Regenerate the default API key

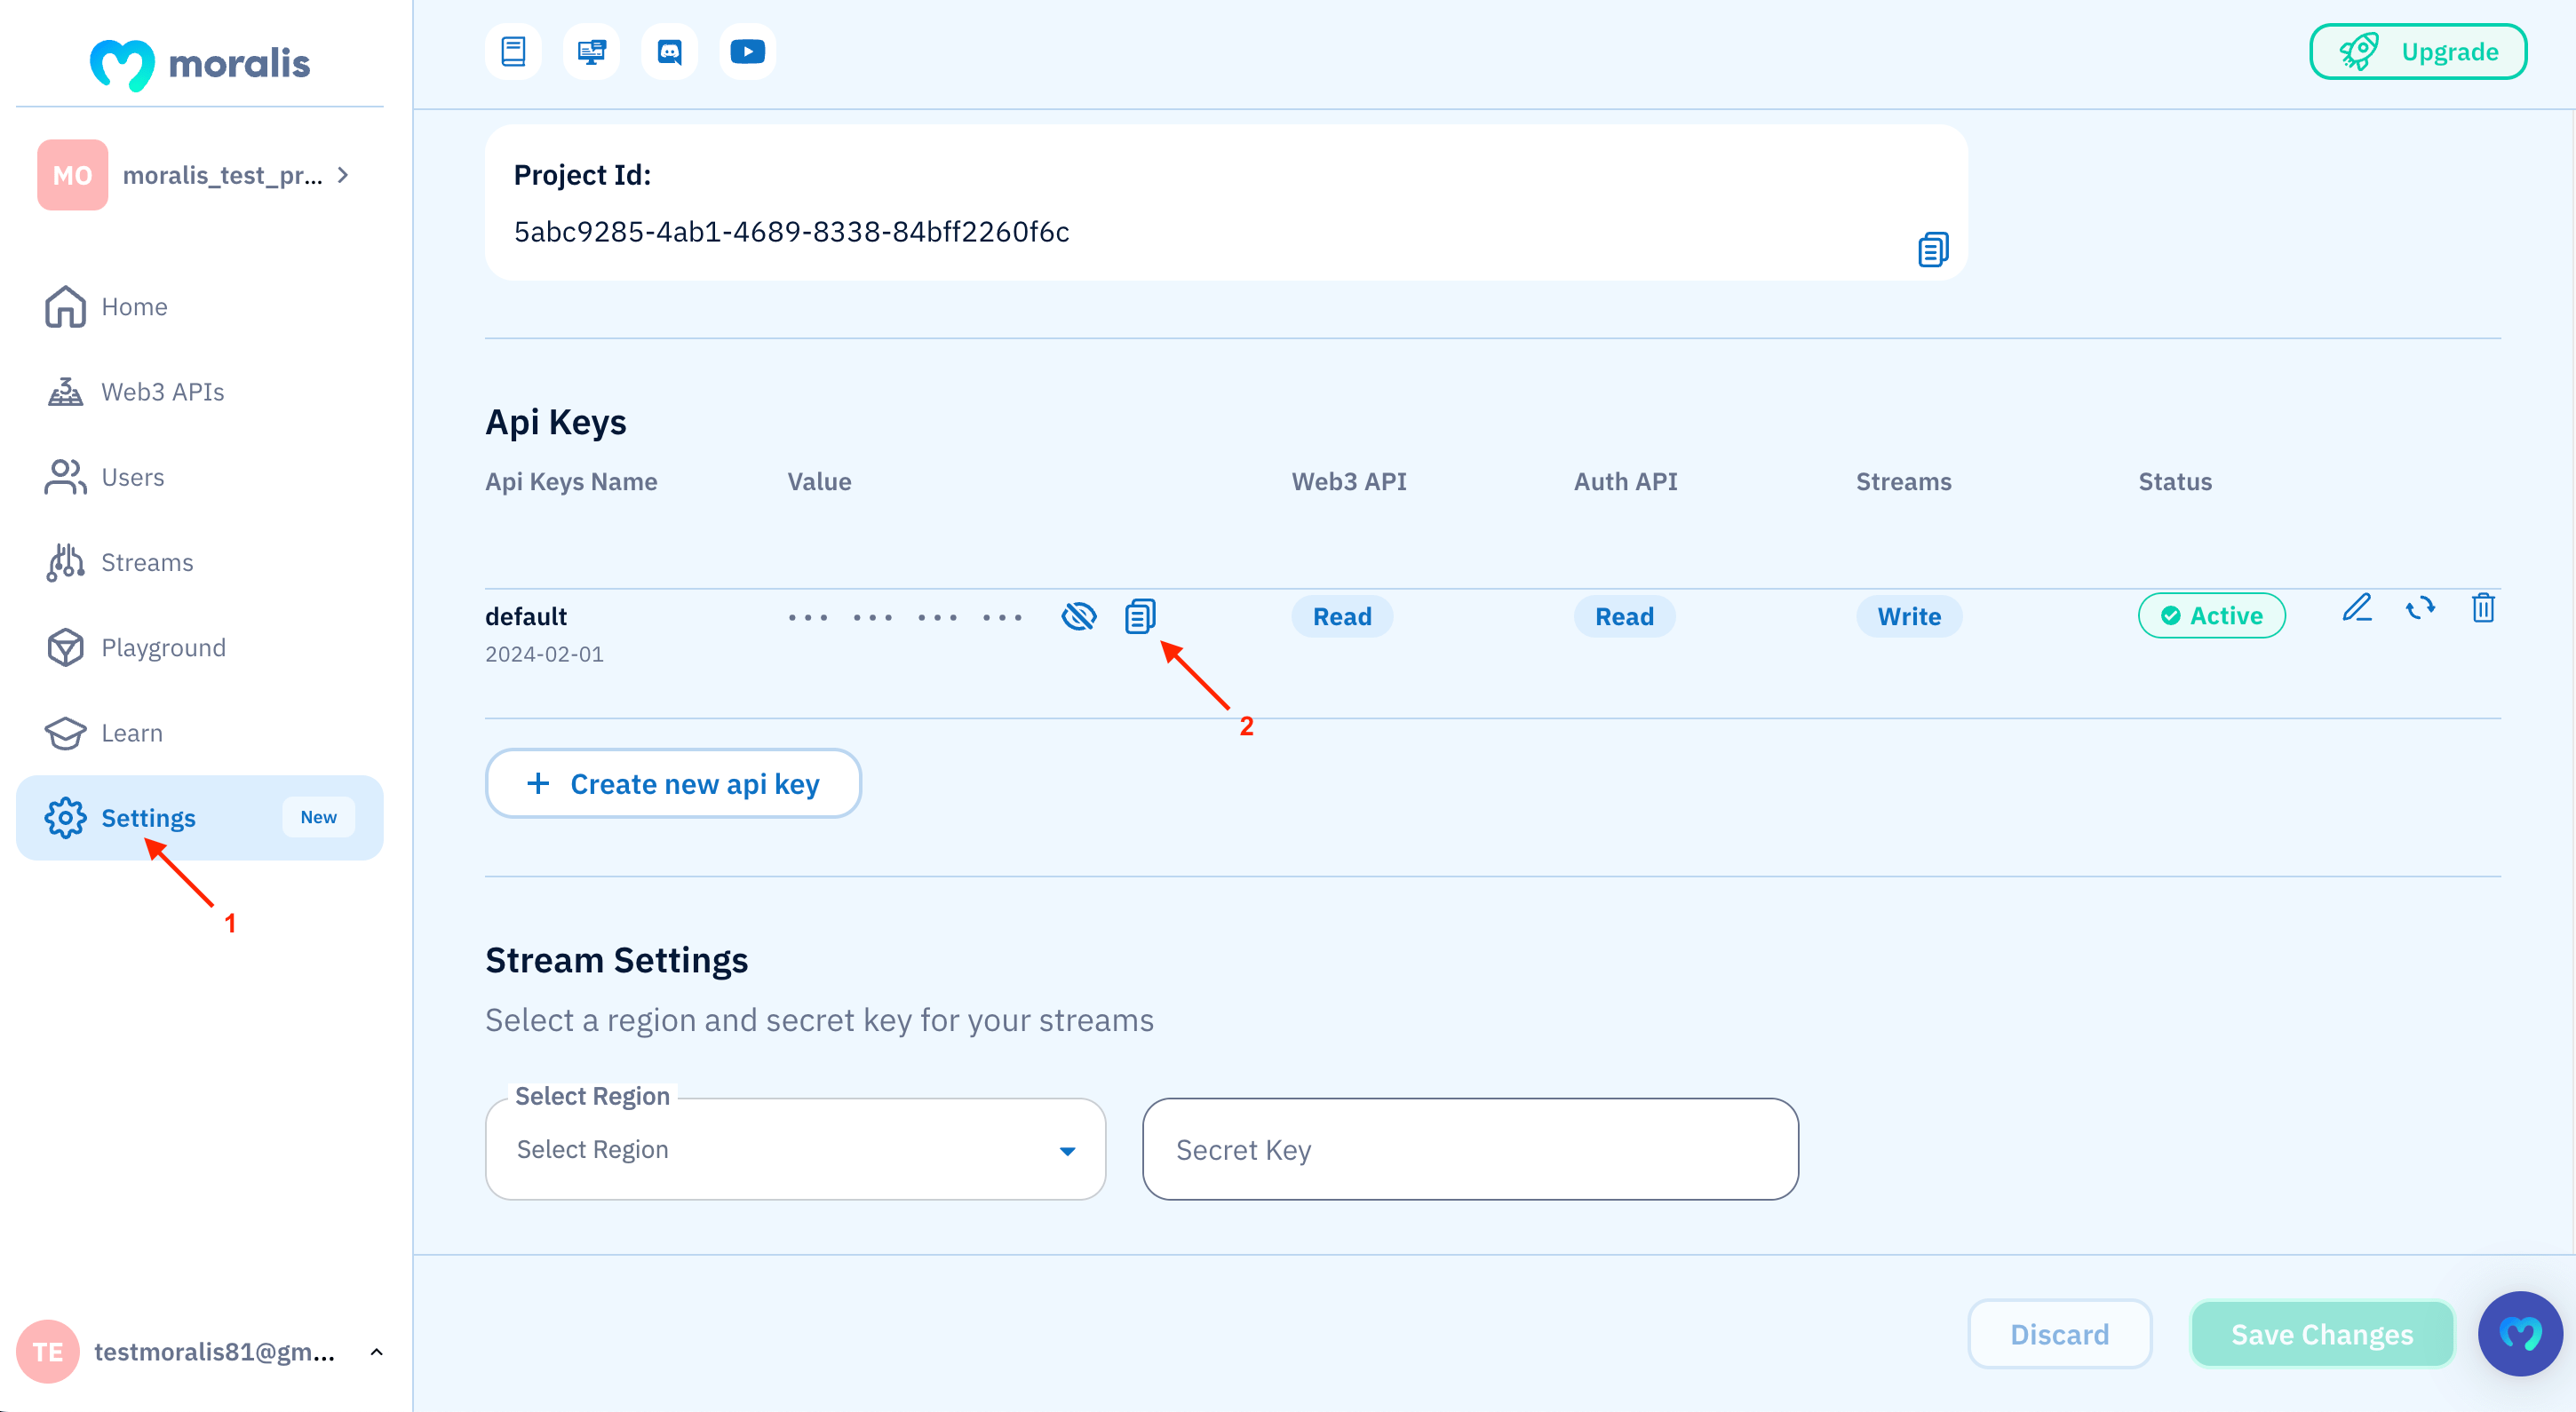coord(2421,609)
